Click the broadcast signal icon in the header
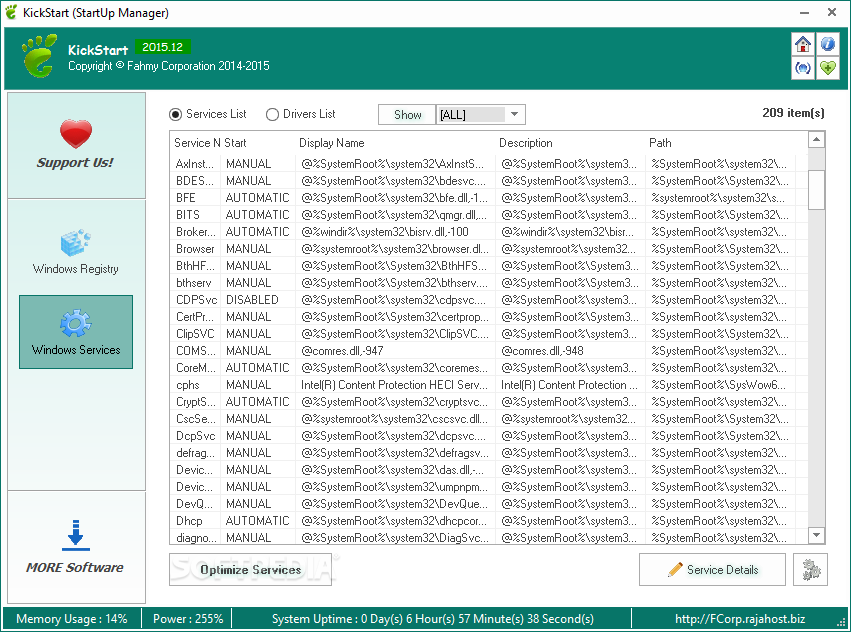This screenshot has width=851, height=632. [x=803, y=68]
